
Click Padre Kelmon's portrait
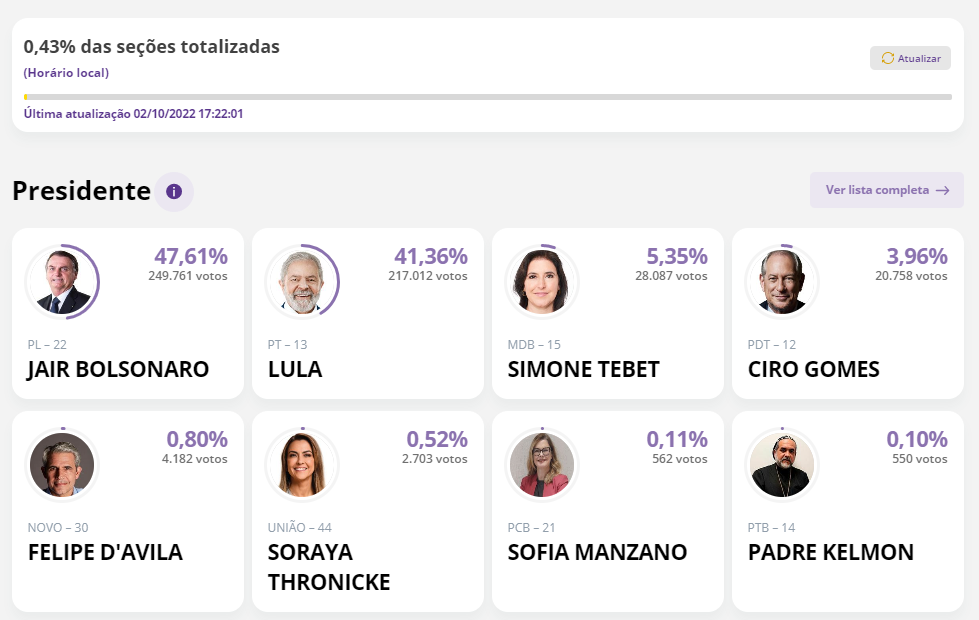pos(782,465)
